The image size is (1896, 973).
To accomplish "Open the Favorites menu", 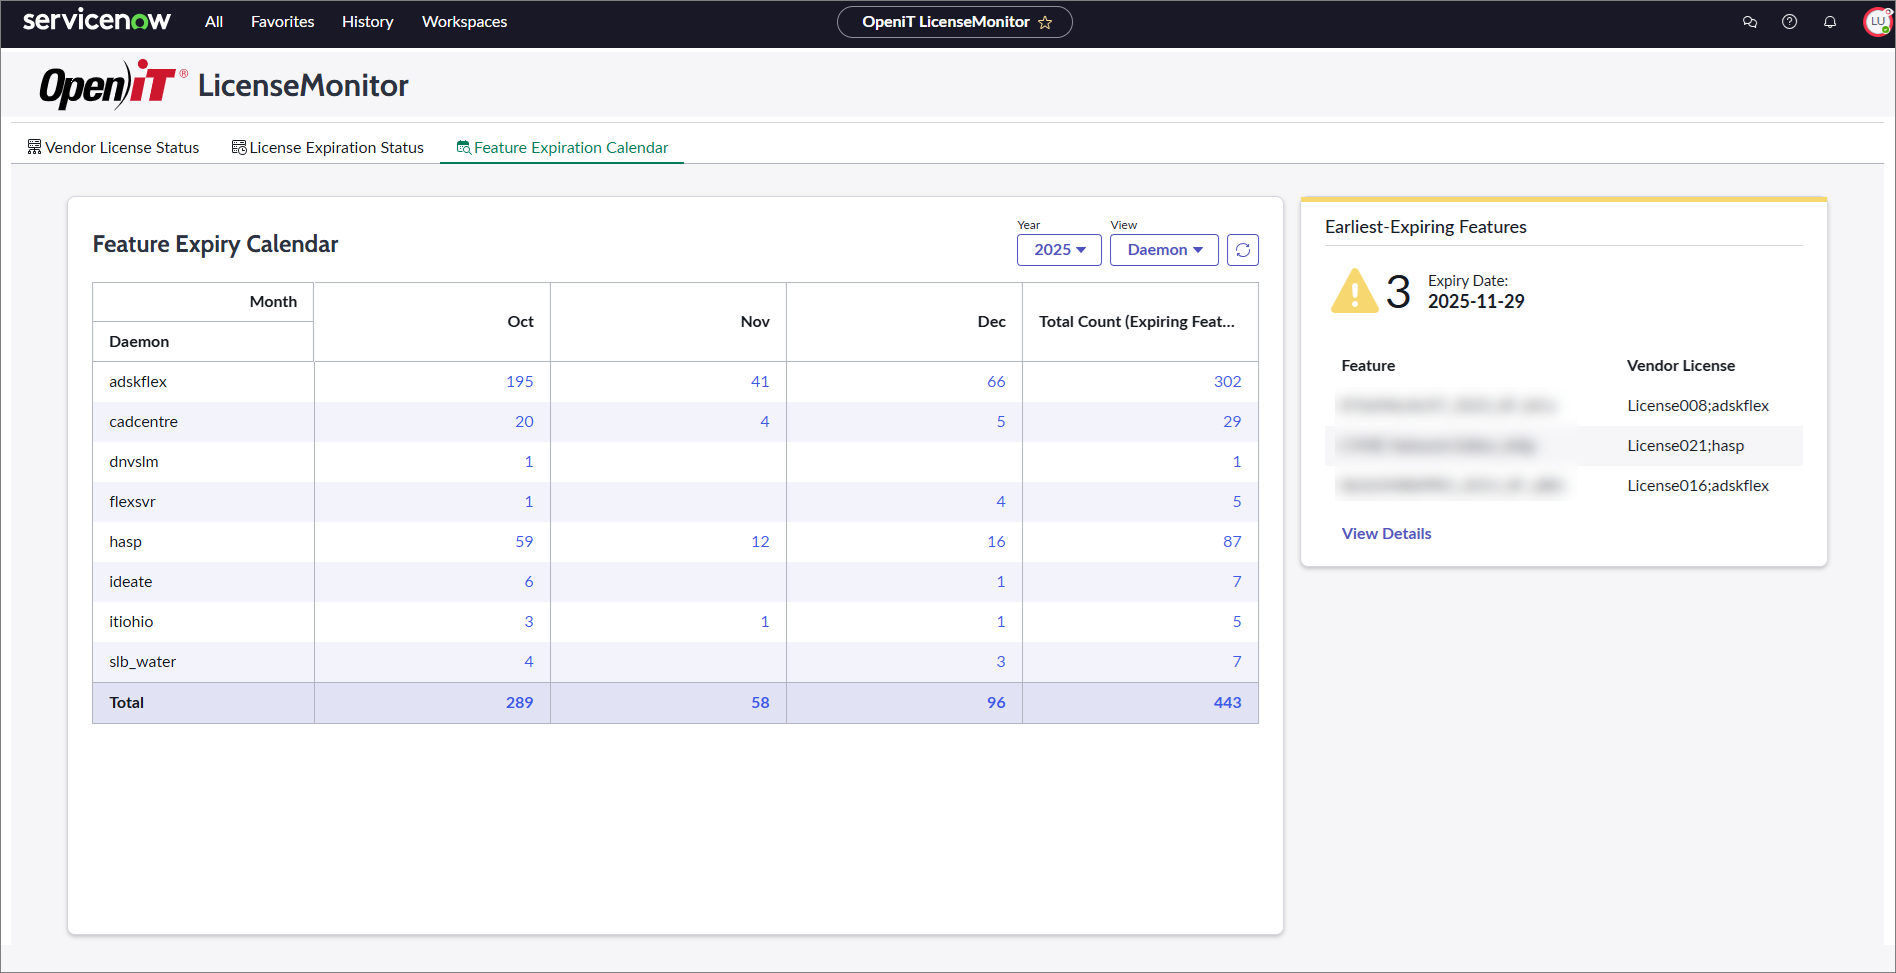I will coord(283,22).
